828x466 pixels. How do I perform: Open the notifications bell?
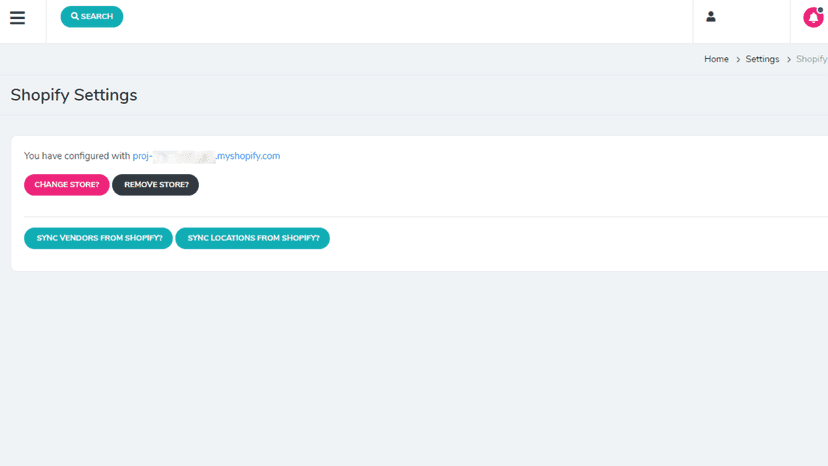[x=813, y=17]
